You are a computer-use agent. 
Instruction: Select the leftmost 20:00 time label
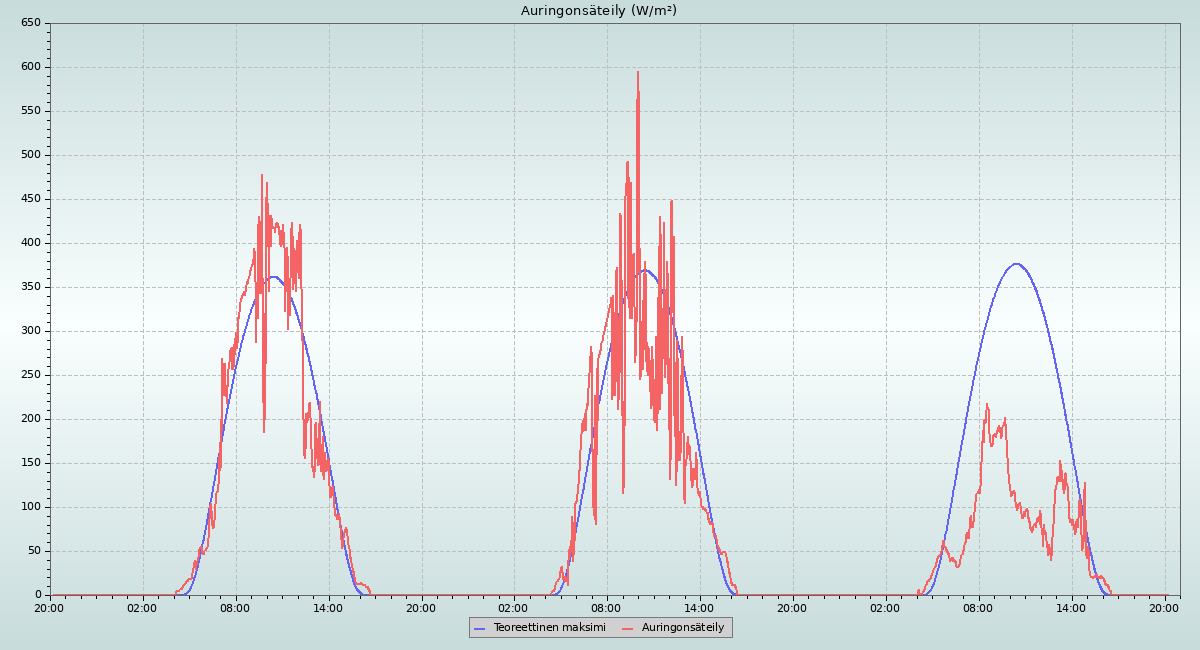pos(50,607)
